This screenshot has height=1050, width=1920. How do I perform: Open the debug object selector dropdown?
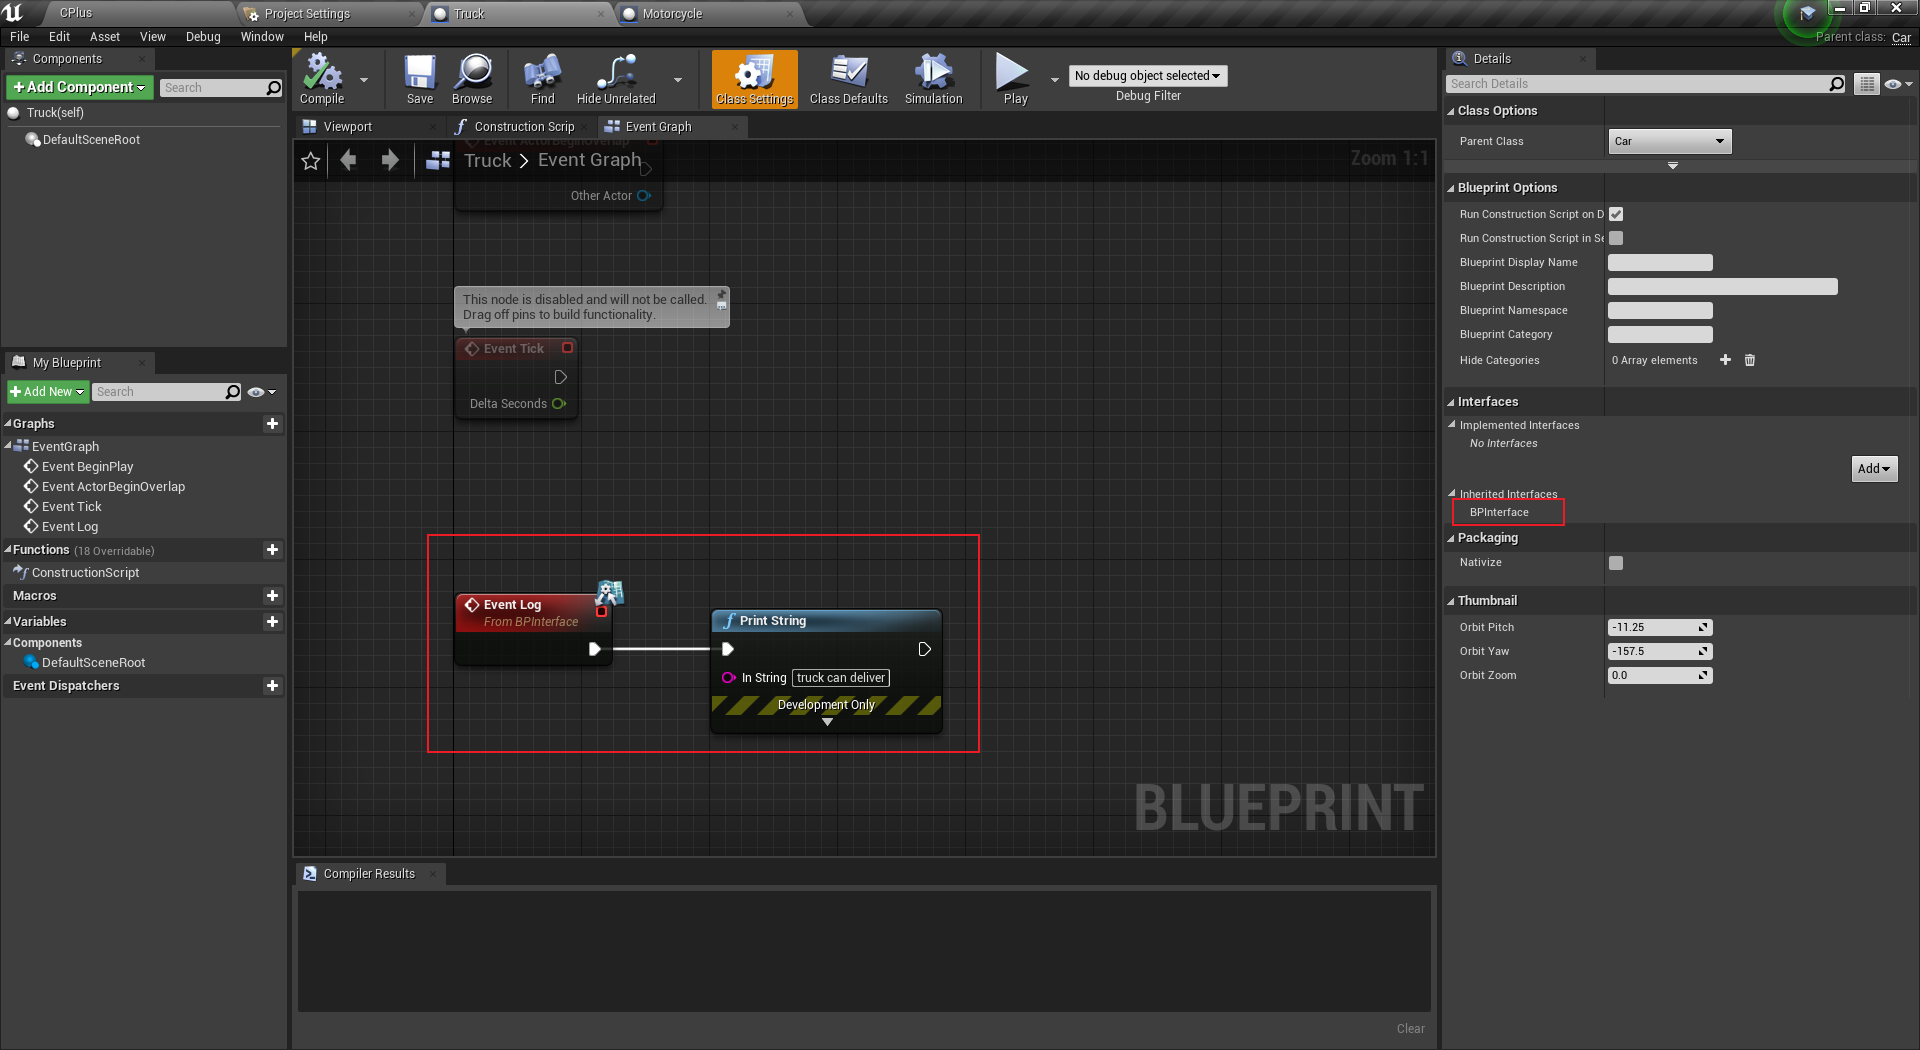(x=1148, y=76)
